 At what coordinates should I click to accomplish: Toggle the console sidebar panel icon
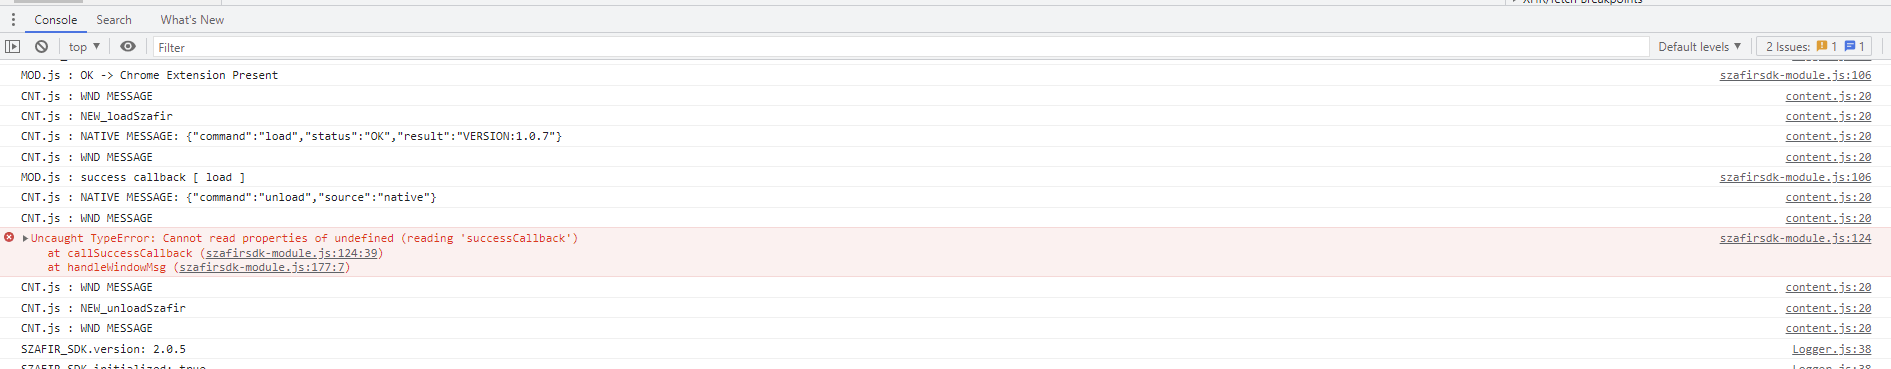pos(13,47)
